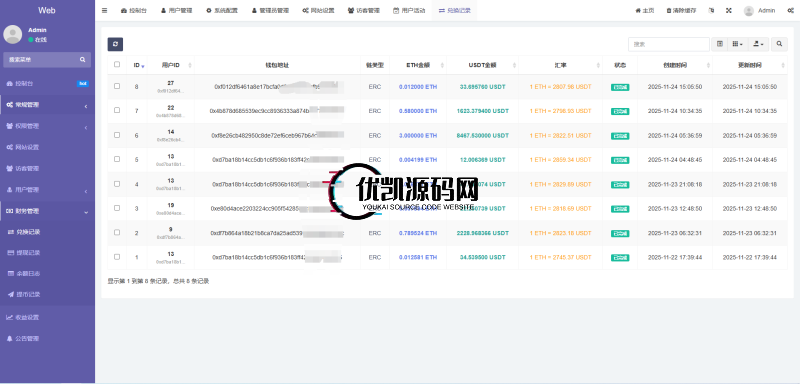Click the language switch icon in top bar
Image resolution: width=800 pixels, height=384 pixels.
(711, 10)
